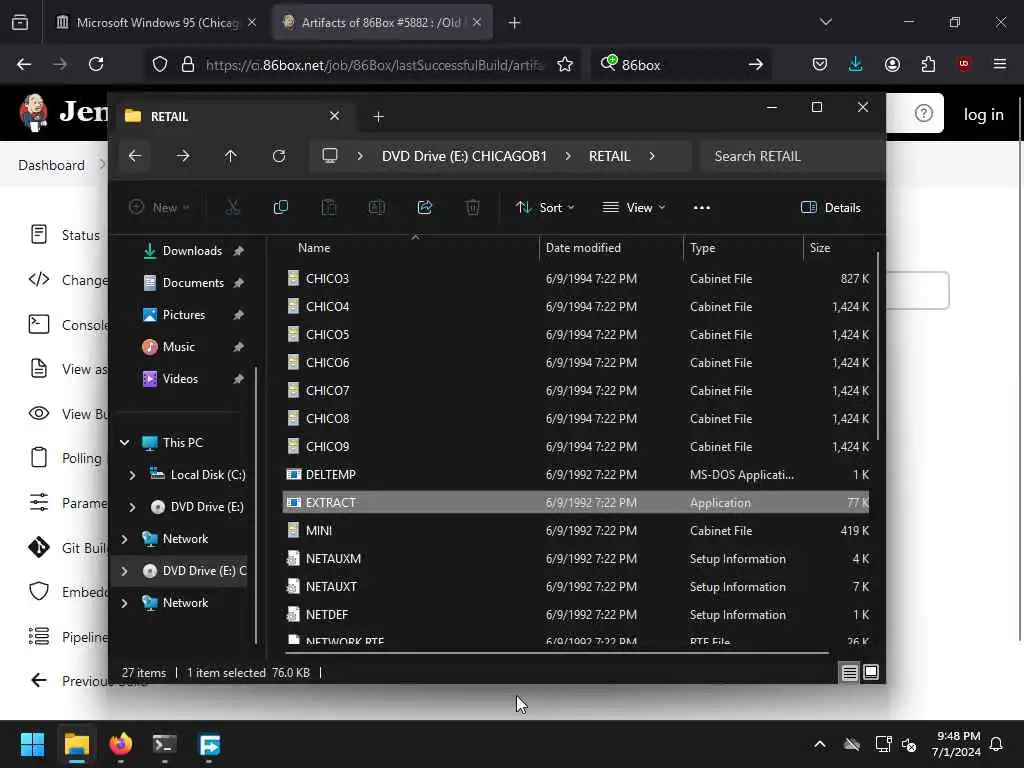The image size is (1024, 768).
Task: Switch to details list view icon
Action: (x=849, y=672)
